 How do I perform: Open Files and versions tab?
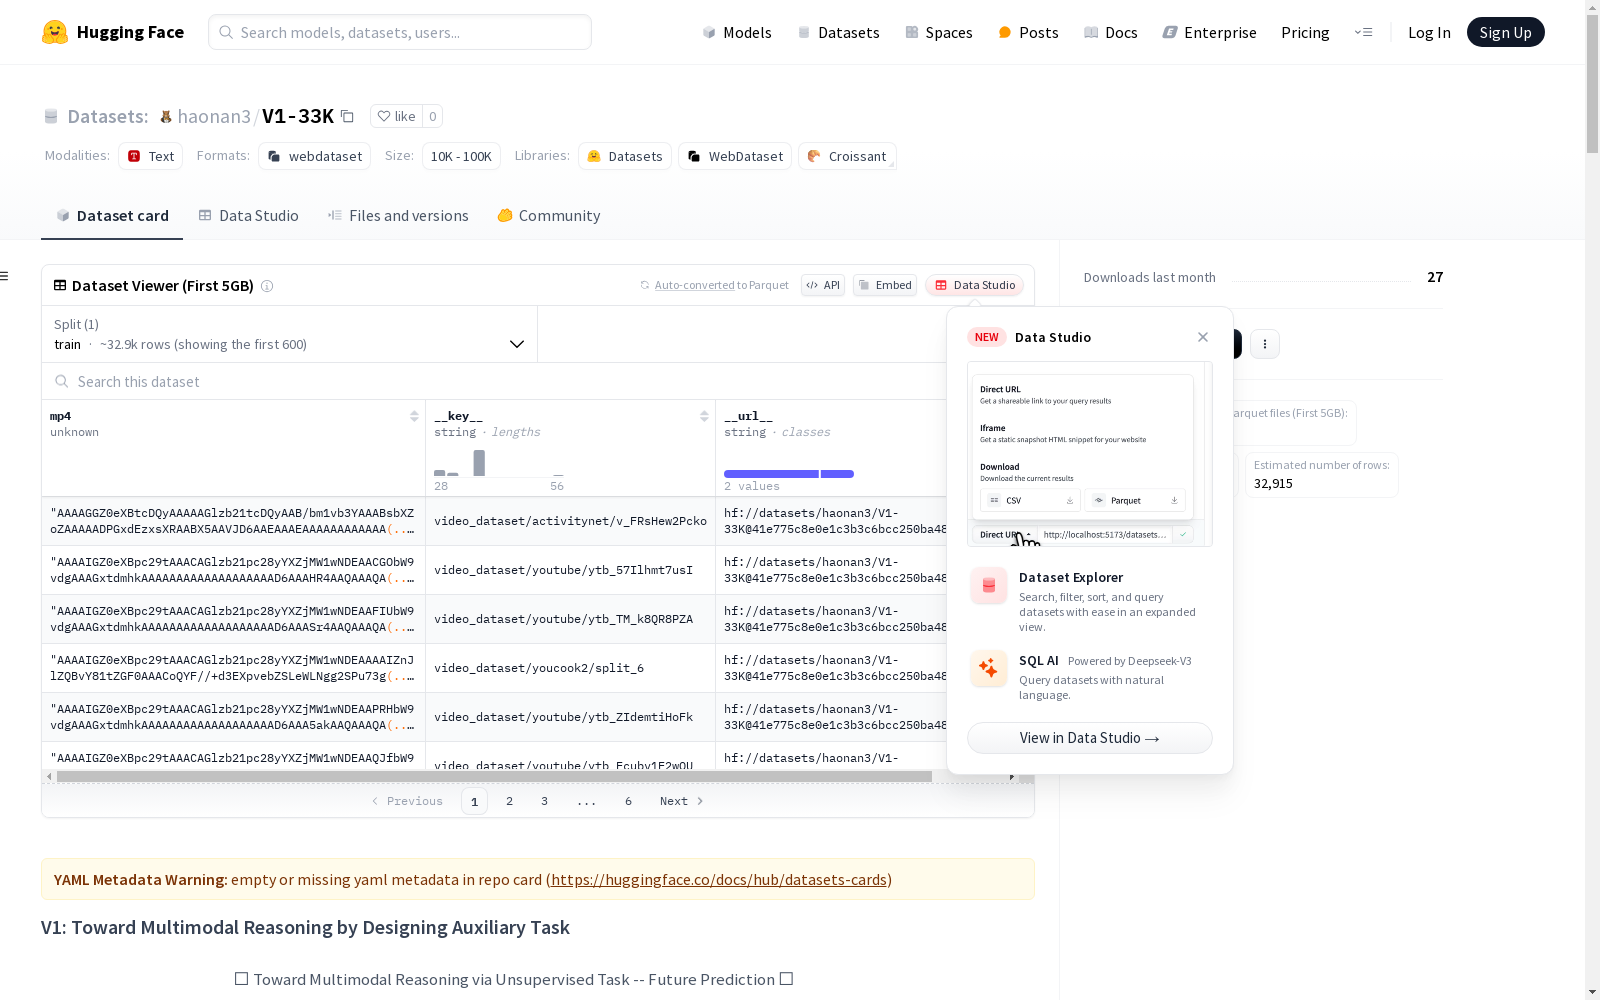tap(398, 215)
